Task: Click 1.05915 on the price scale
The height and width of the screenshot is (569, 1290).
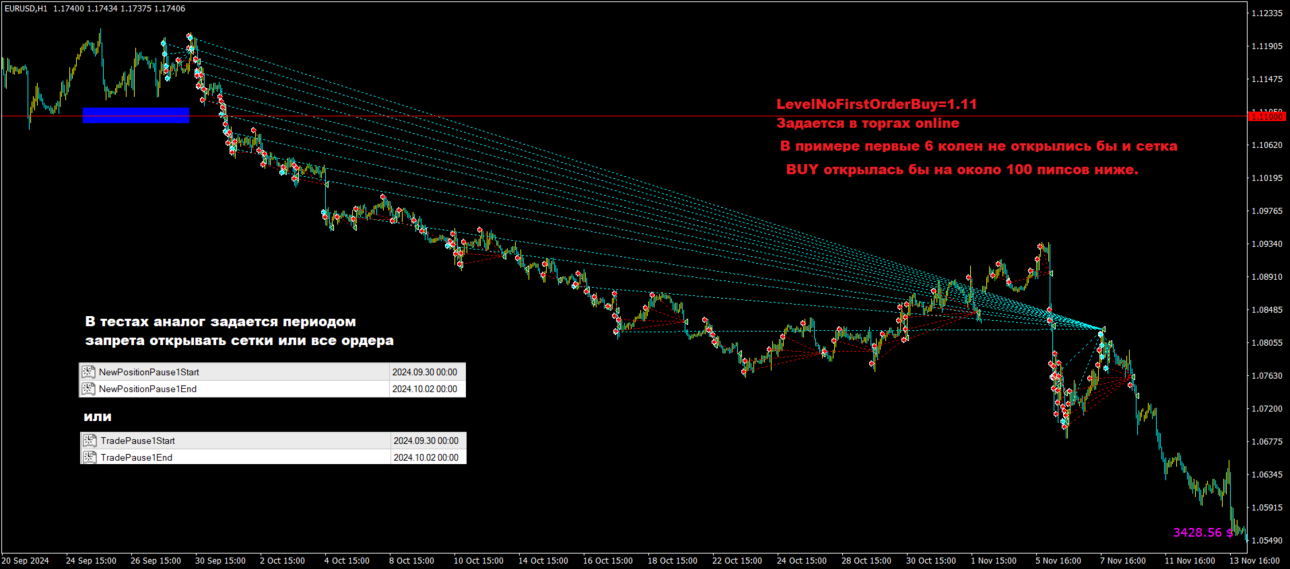Action: tap(1267, 508)
